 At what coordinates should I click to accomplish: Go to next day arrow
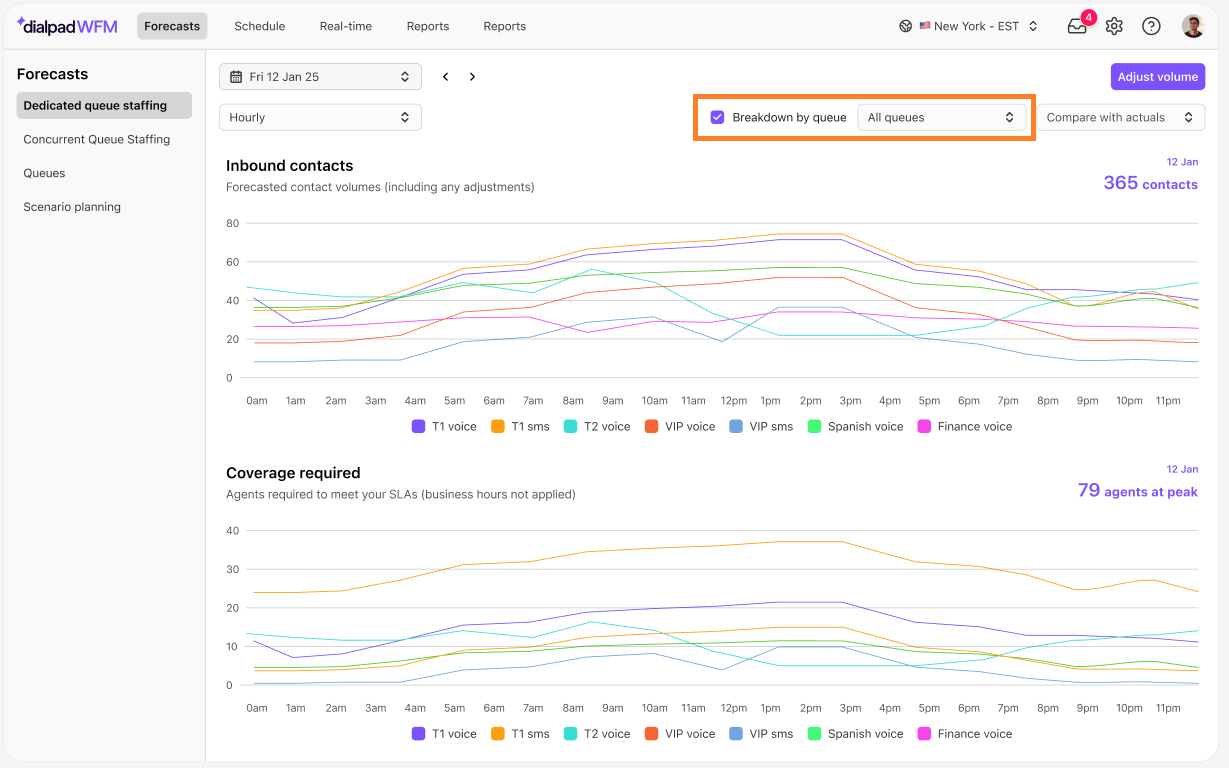473,77
